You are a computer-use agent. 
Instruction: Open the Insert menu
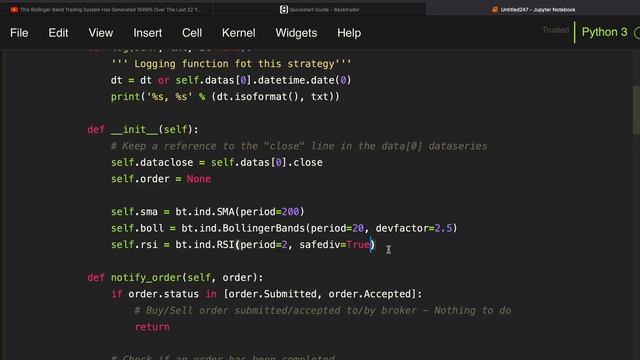click(147, 33)
